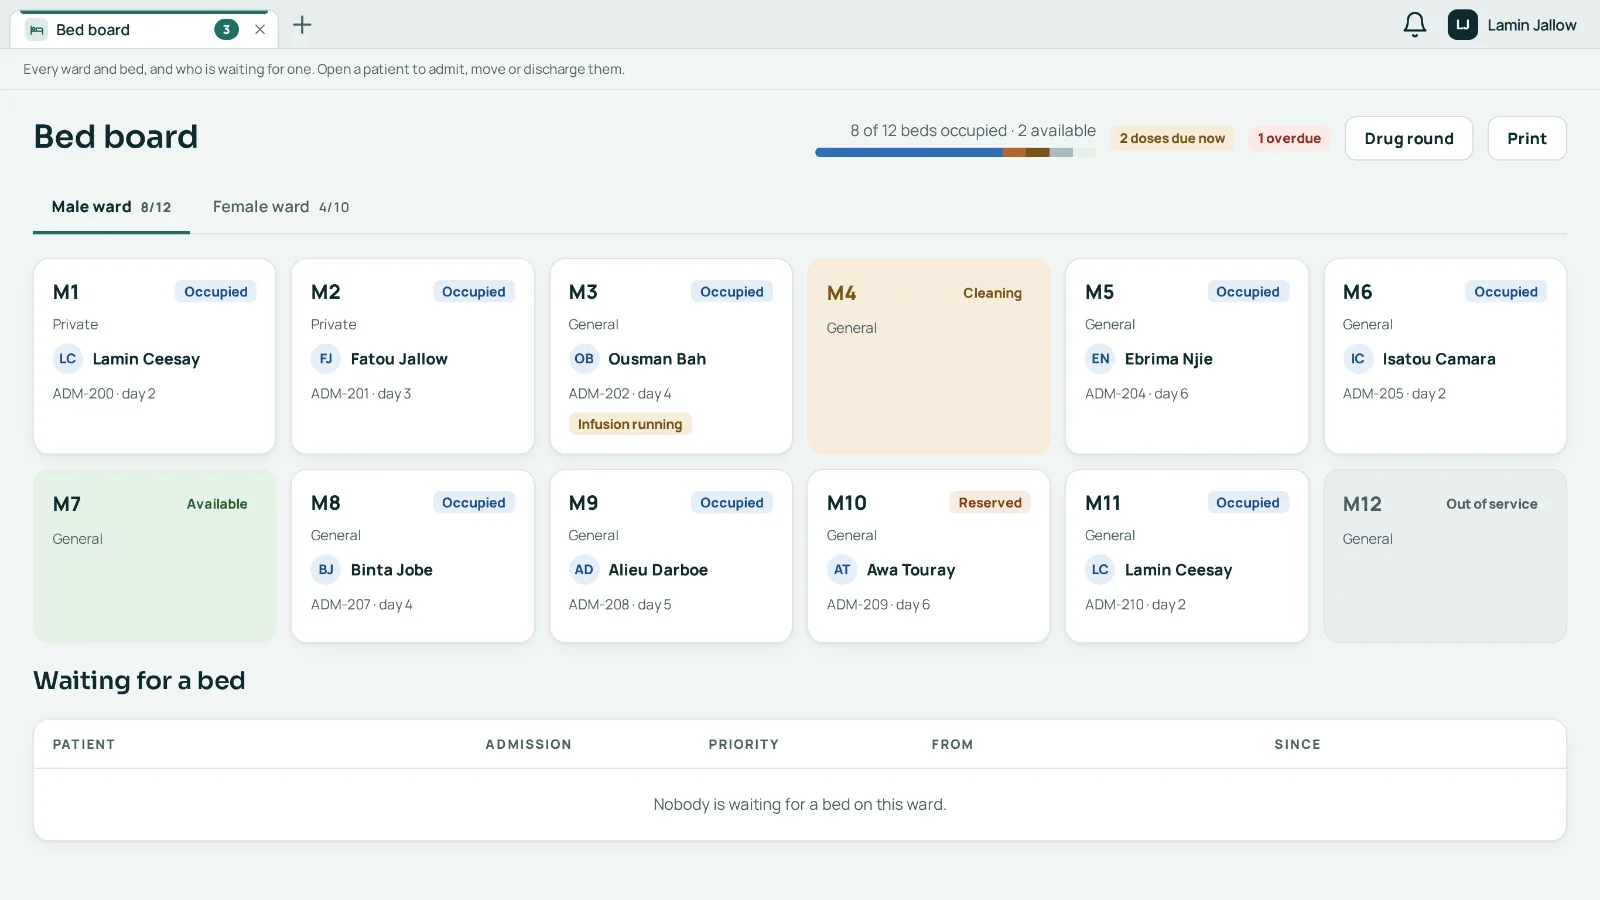
Task: Click the LJ user avatar
Action: [x=1462, y=25]
